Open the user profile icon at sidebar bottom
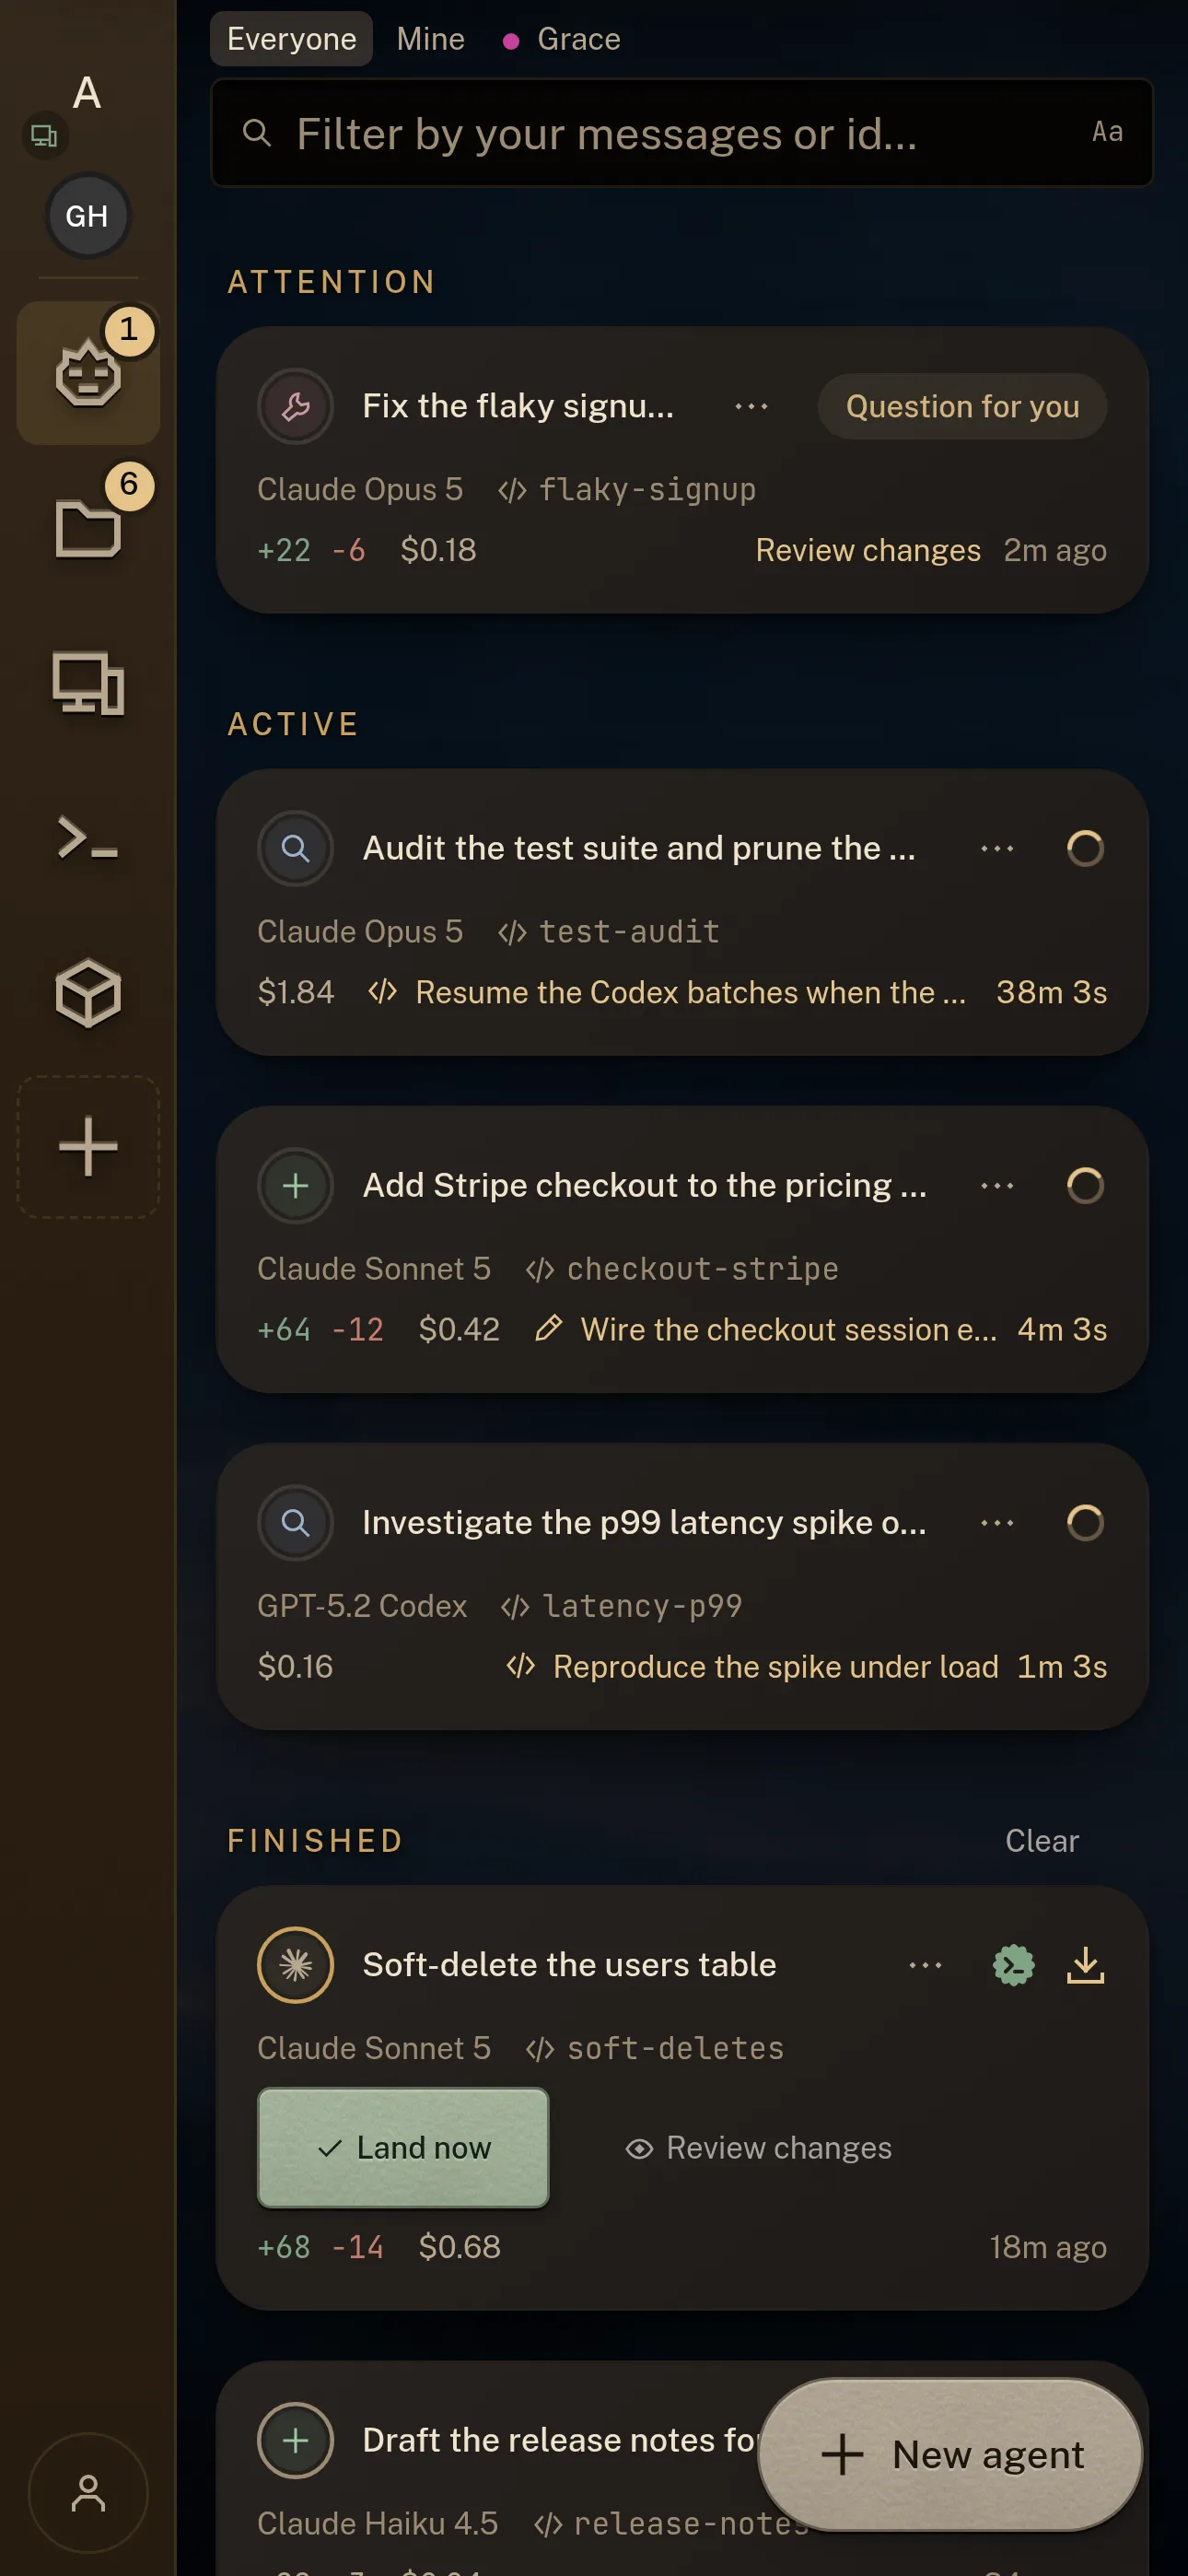1188x2576 pixels. coord(88,2493)
